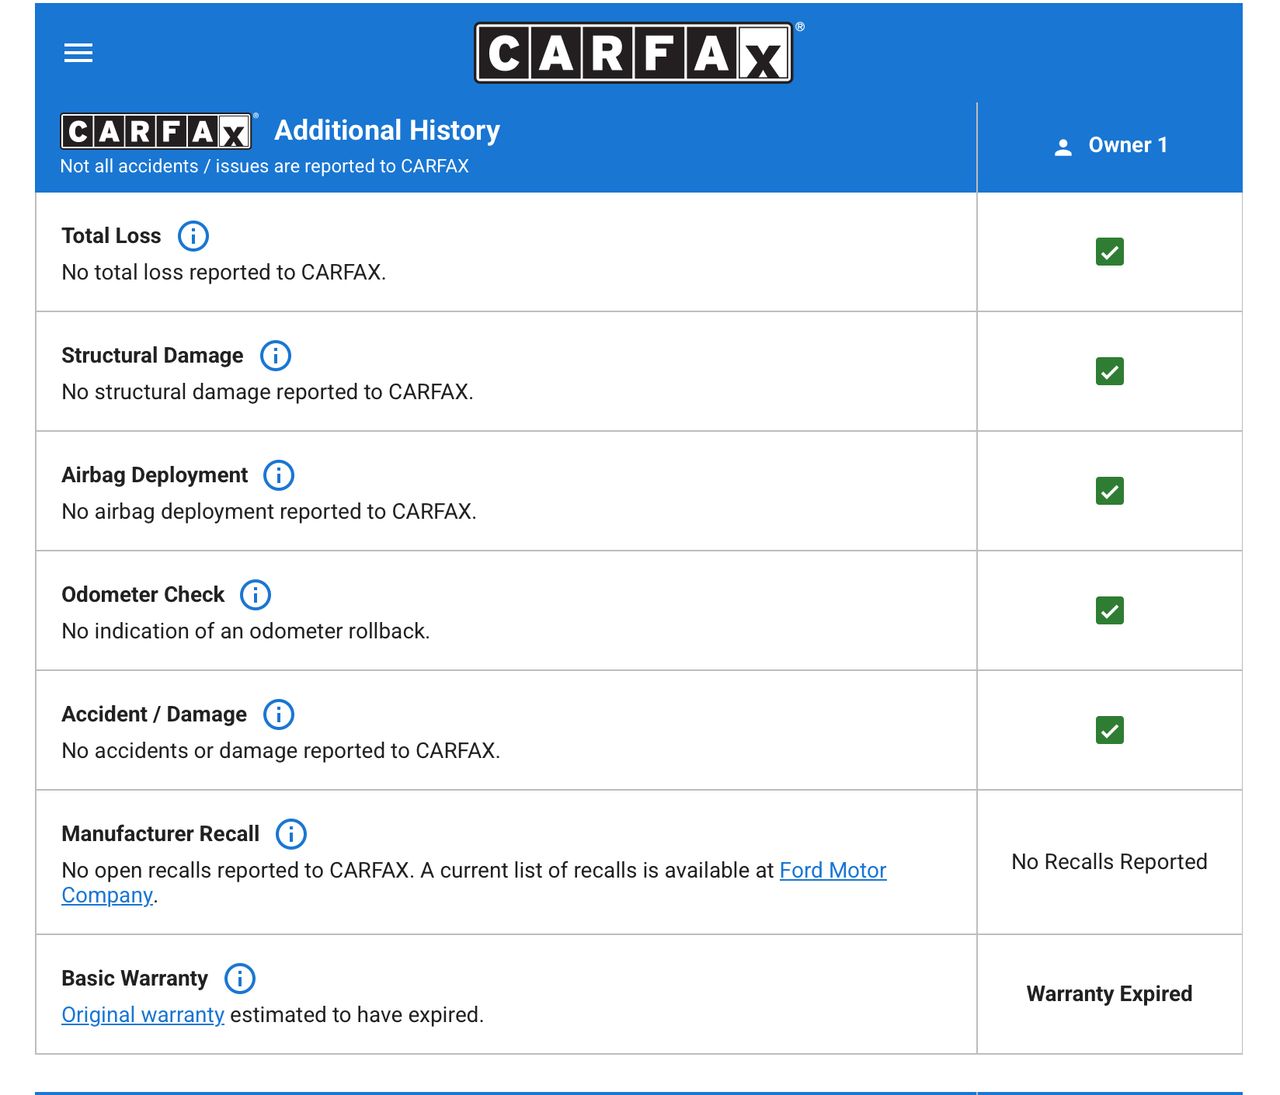Click the CARFAX logo in top banner

point(634,53)
